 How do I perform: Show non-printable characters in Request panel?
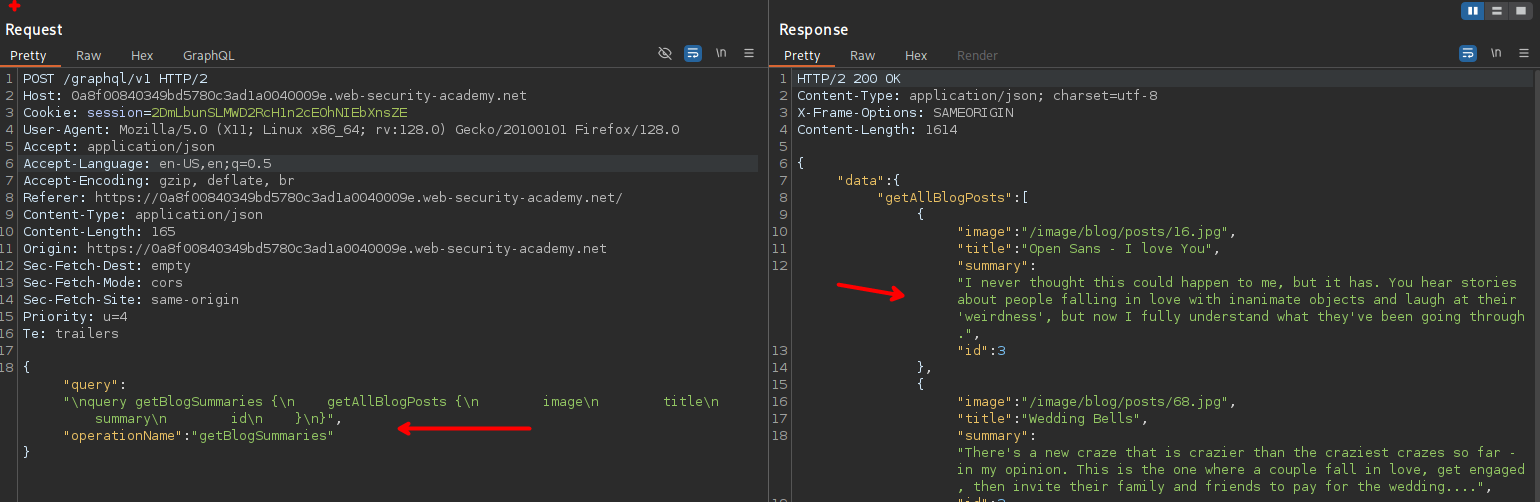click(721, 54)
